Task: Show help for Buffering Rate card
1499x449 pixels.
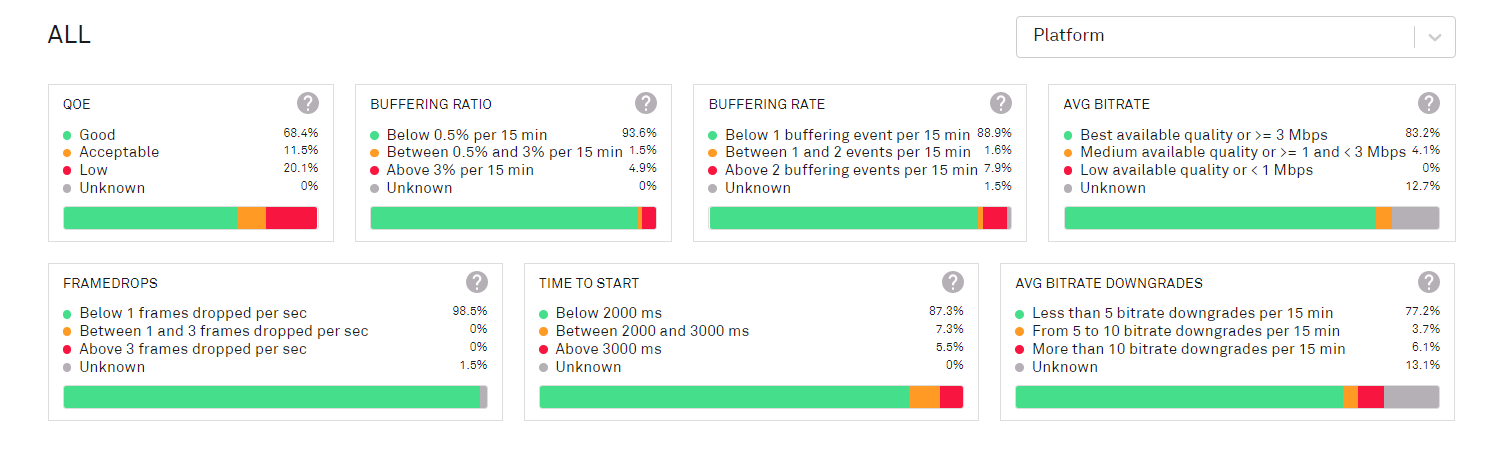Action: 1000,103
